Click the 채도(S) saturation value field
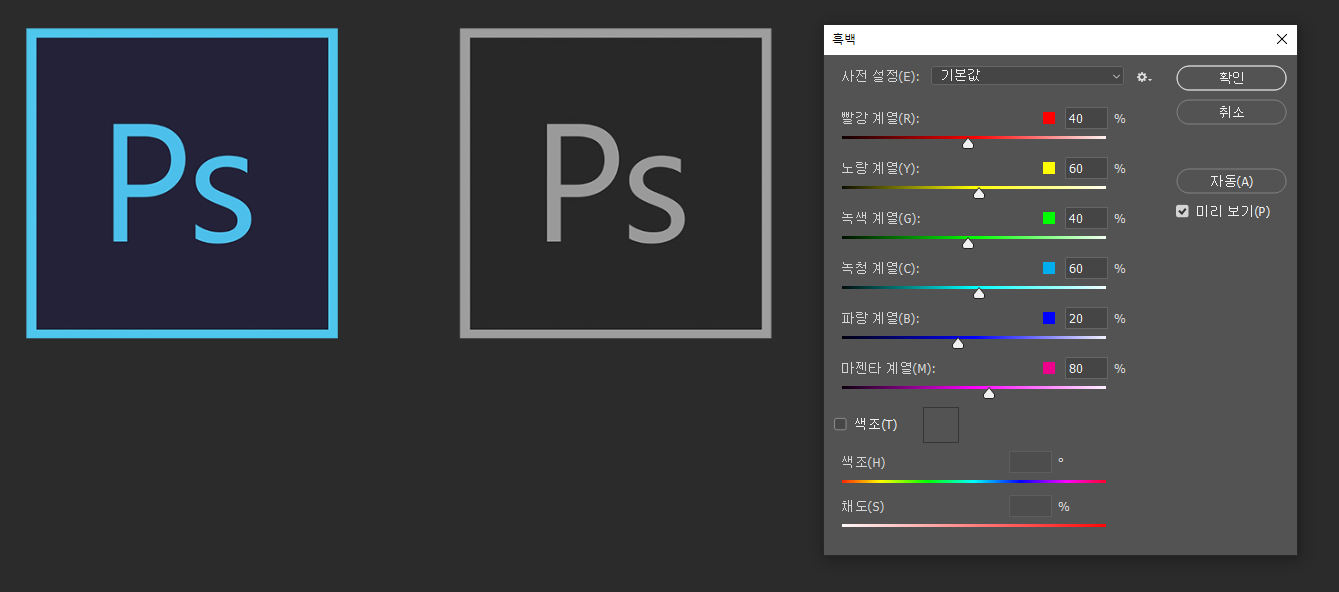Screen dimensions: 1339x592 [x=1030, y=506]
